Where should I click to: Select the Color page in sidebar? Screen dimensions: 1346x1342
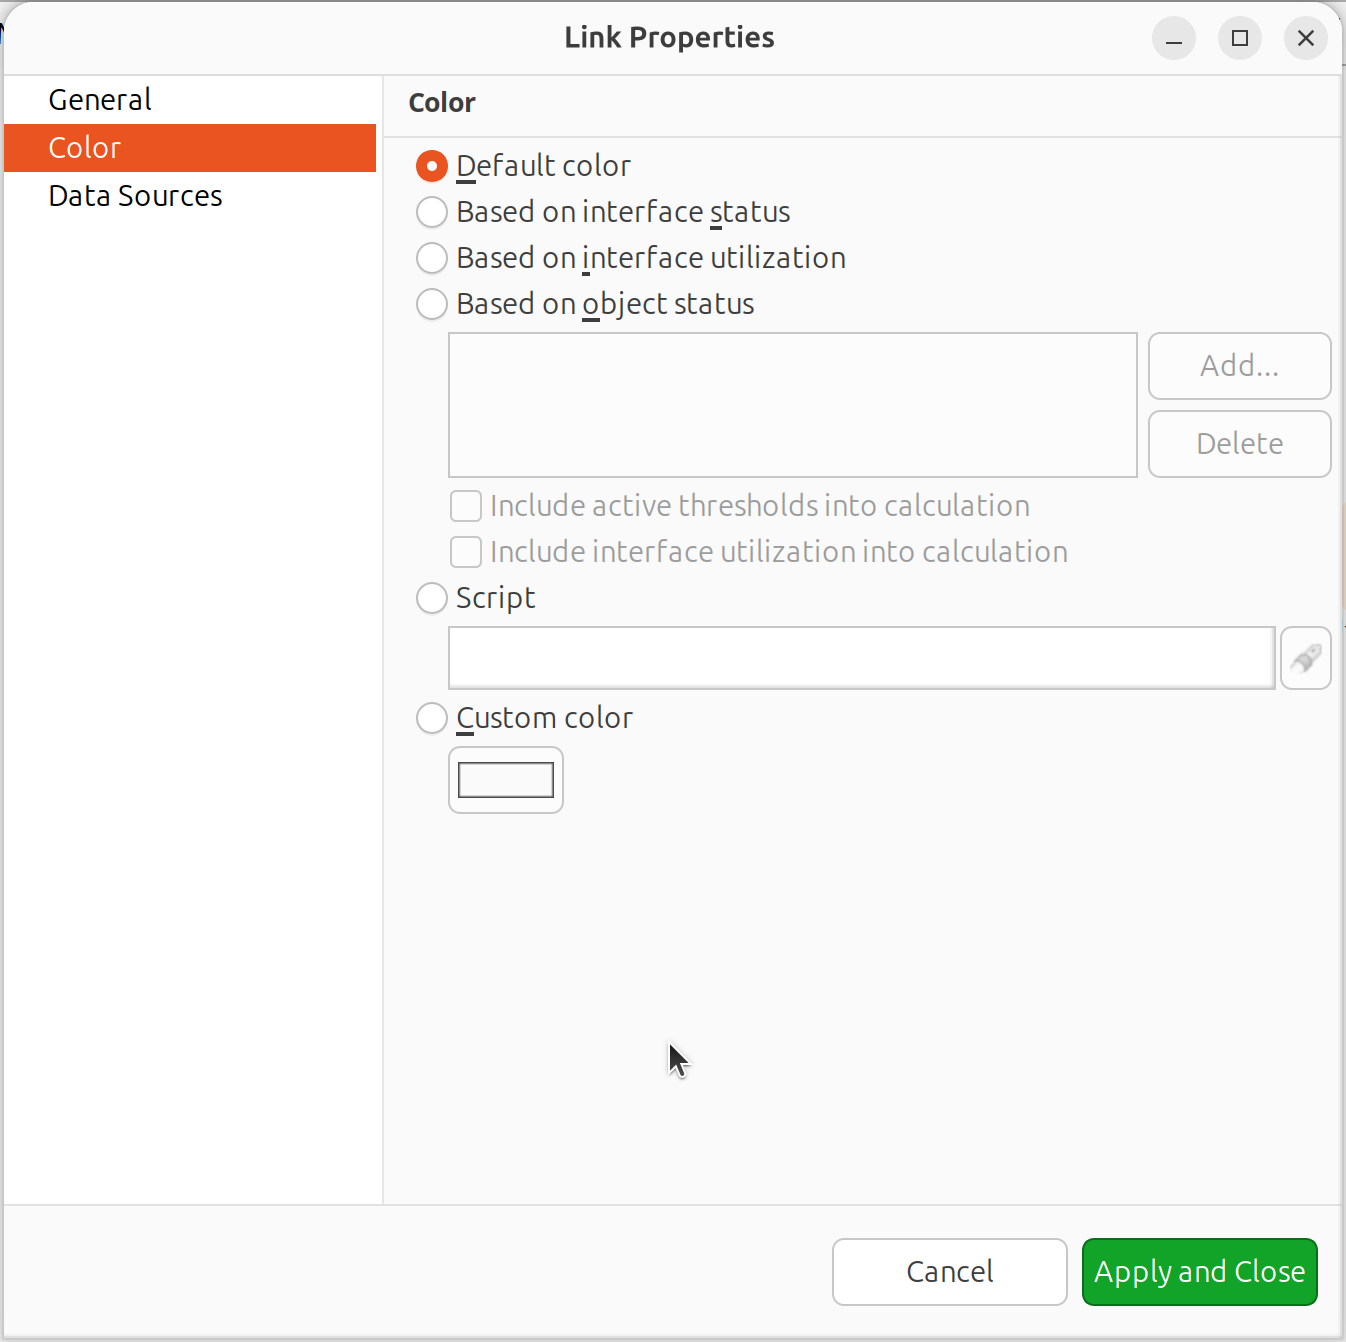coord(85,148)
